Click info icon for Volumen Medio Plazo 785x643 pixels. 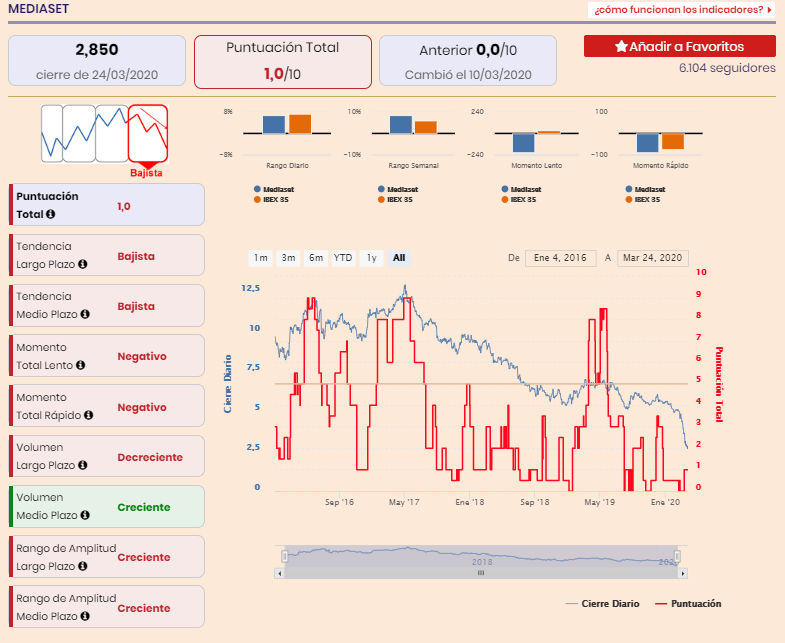pos(85,515)
